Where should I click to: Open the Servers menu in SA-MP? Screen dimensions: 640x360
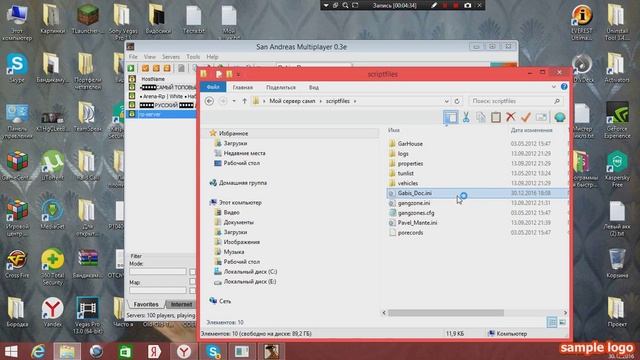pos(171,57)
